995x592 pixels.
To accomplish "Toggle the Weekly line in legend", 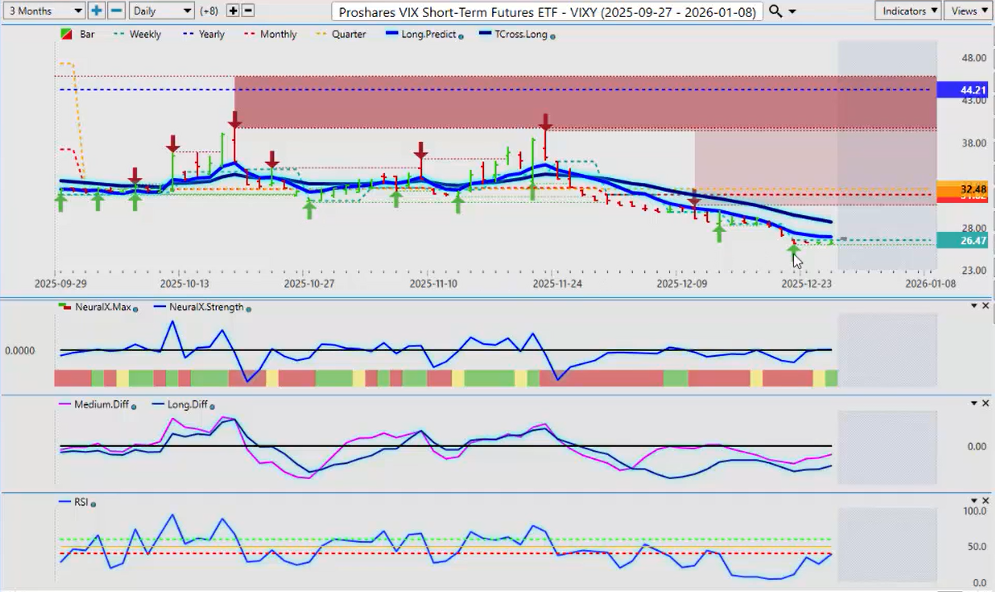I will pyautogui.click(x=145, y=34).
